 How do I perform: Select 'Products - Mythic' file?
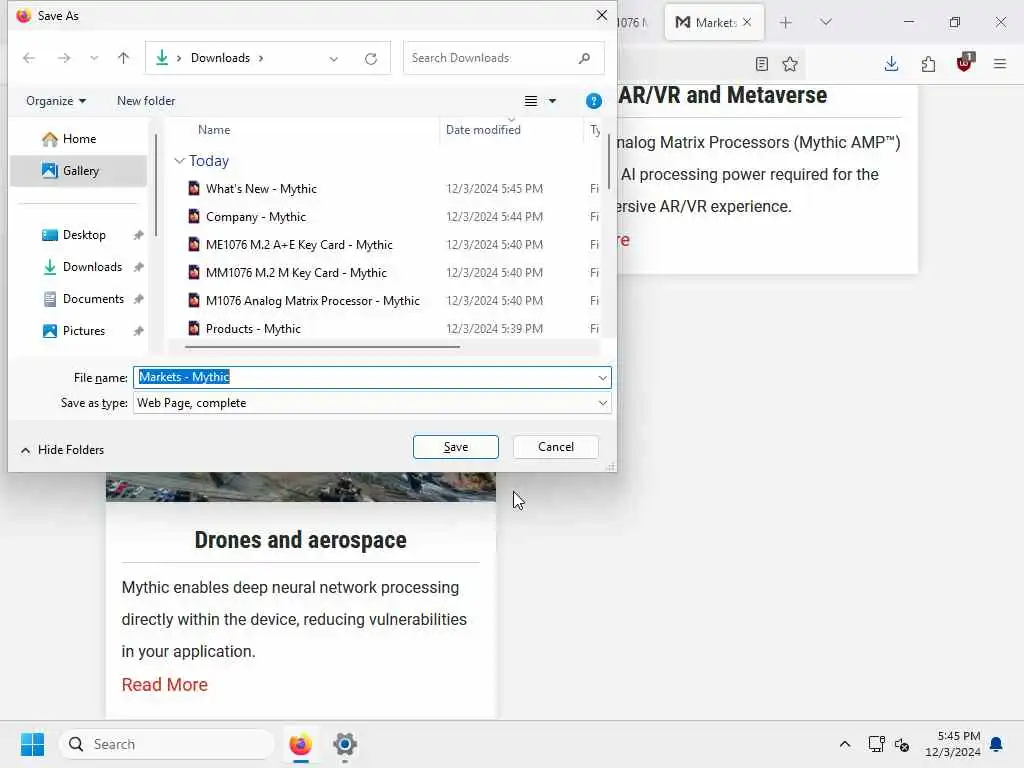(x=253, y=328)
